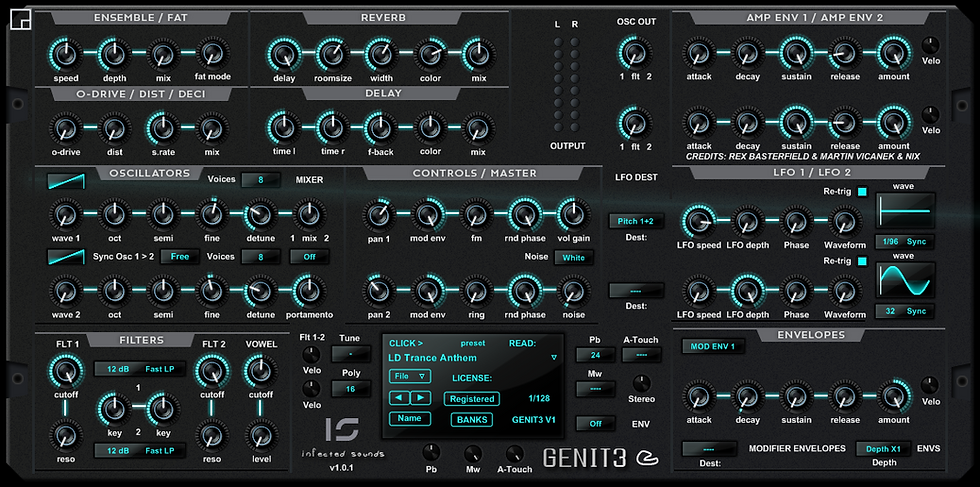Screen dimensions: 980x487
Task: Open the Noise type White dropdown
Action: 574,258
